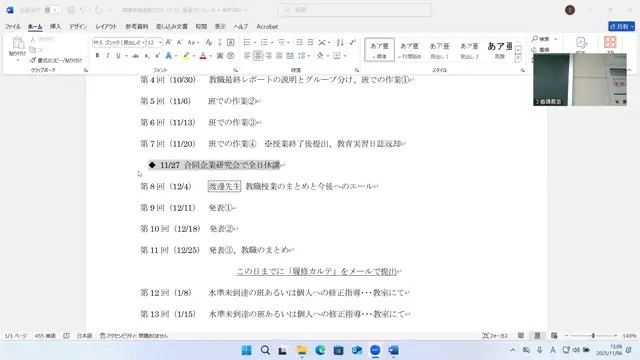This screenshot has height=360, width=640.
Task: Apply text highlight color
Action: pos(186,56)
